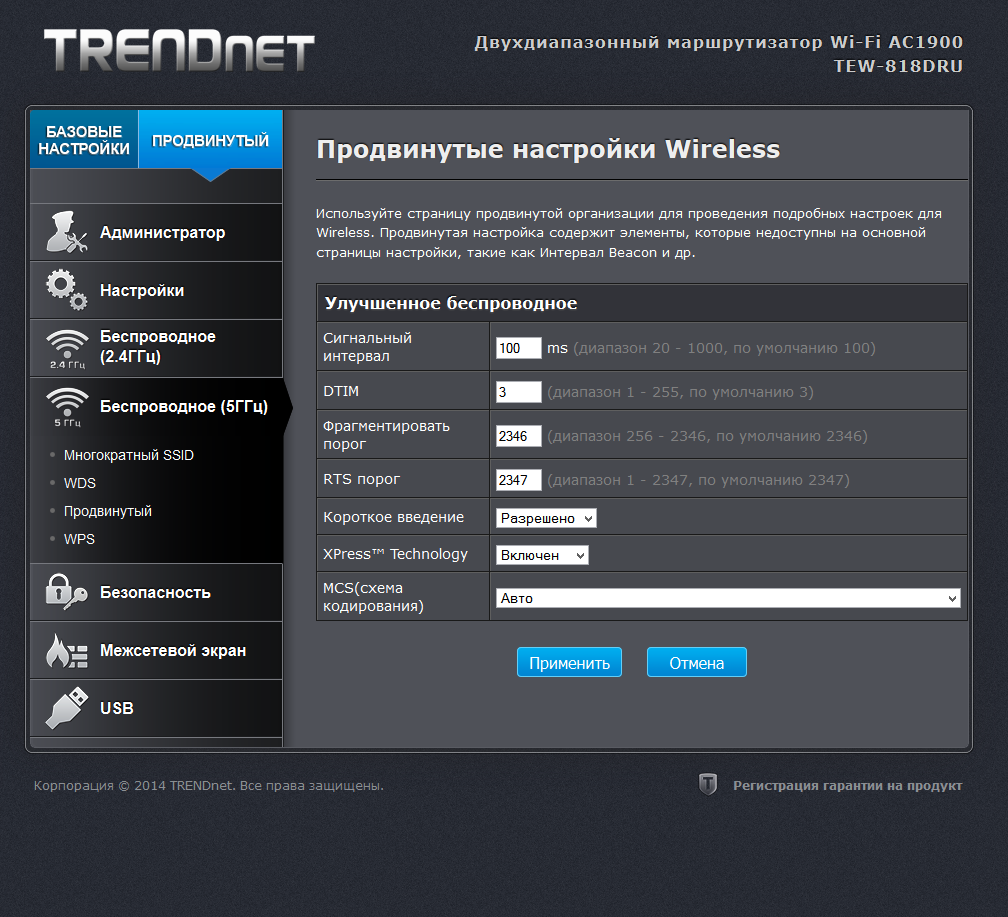Click the TRENDnet logo

[x=179, y=51]
